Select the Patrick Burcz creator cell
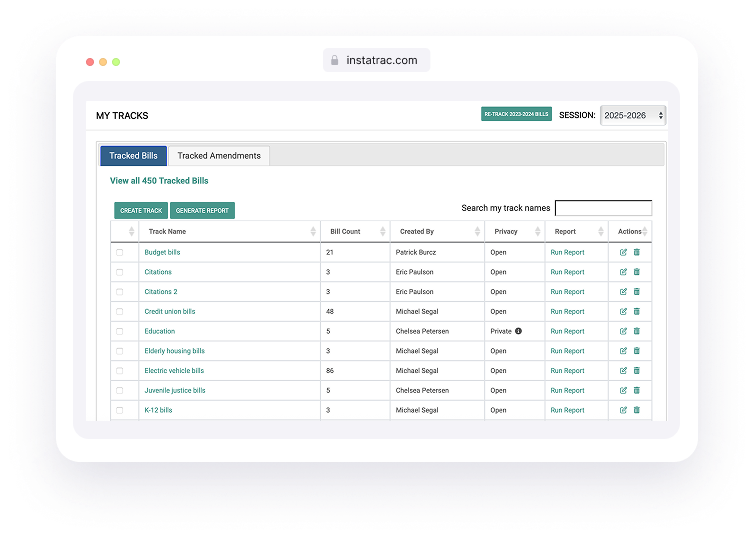This screenshot has width=754, height=538. 437,252
